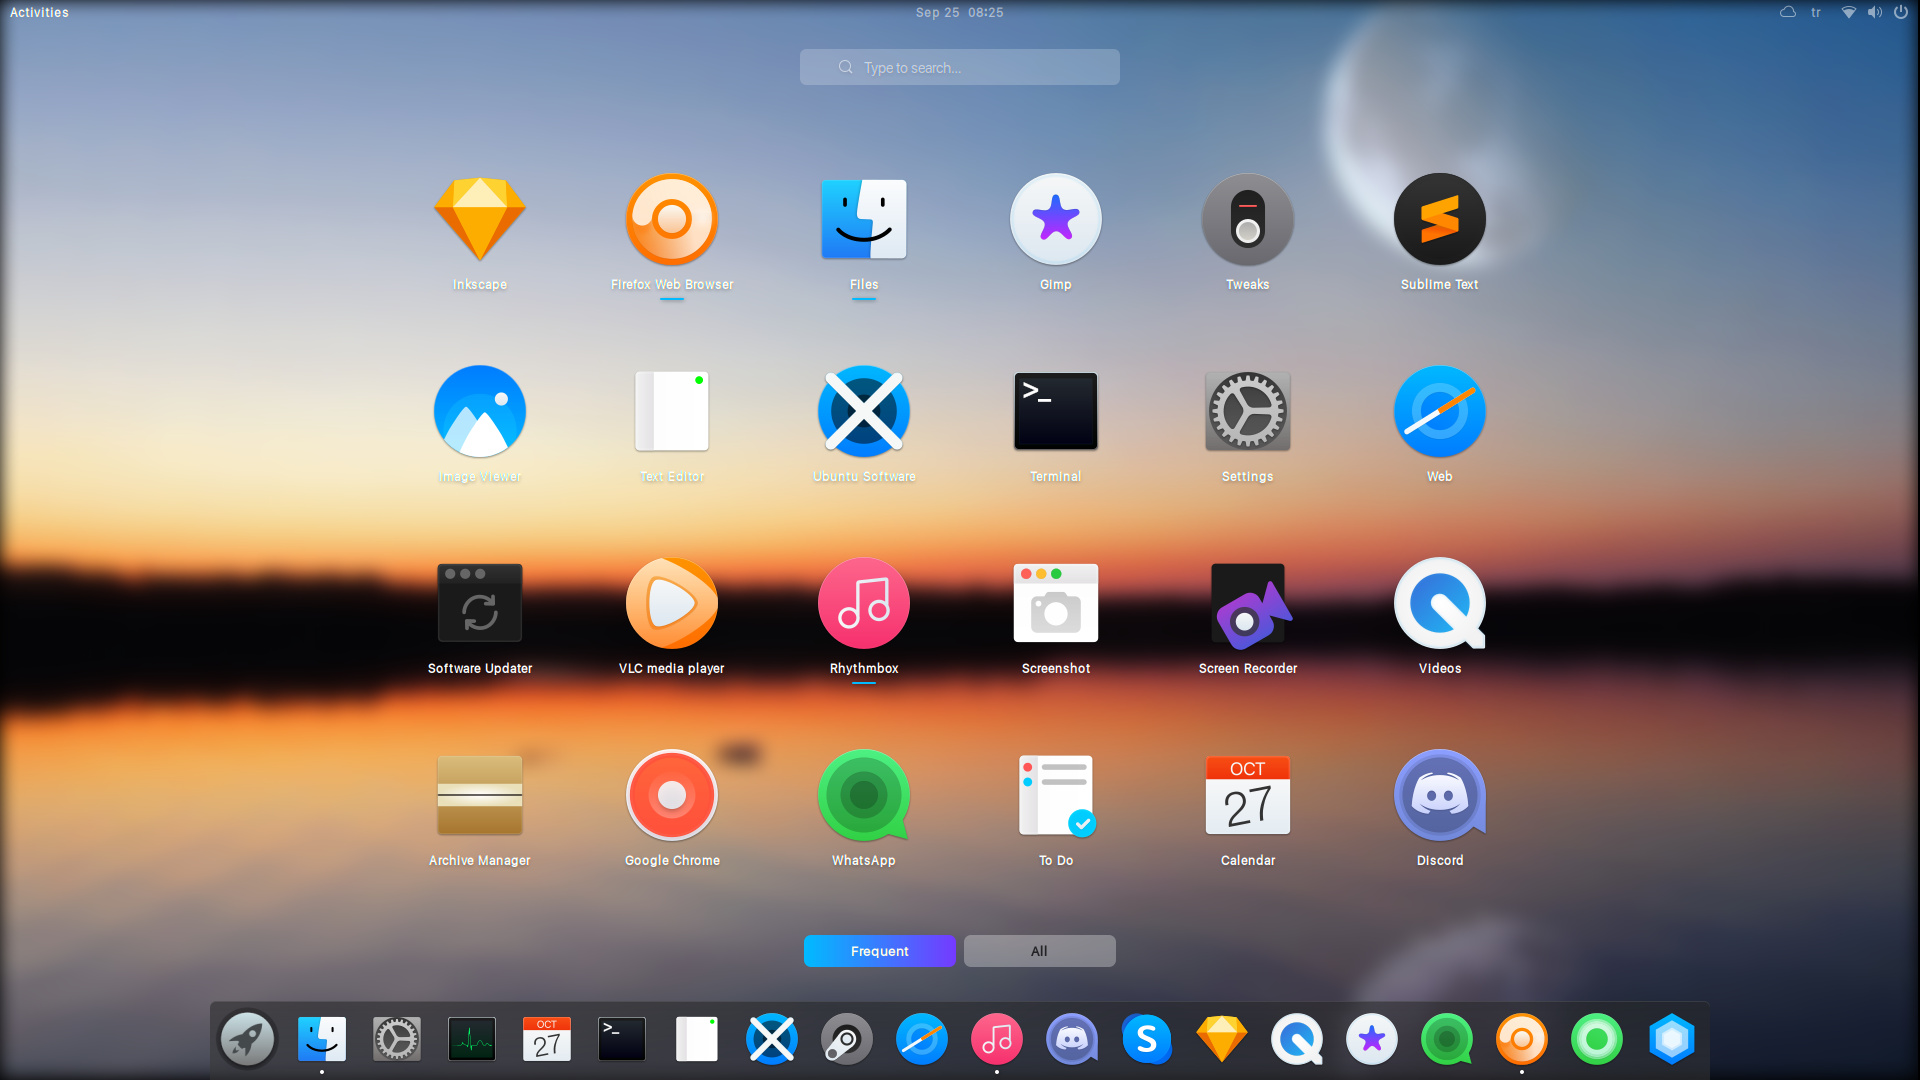This screenshot has width=1920, height=1080.
Task: Launch the Web browser from the app grid
Action: pyautogui.click(x=1440, y=411)
